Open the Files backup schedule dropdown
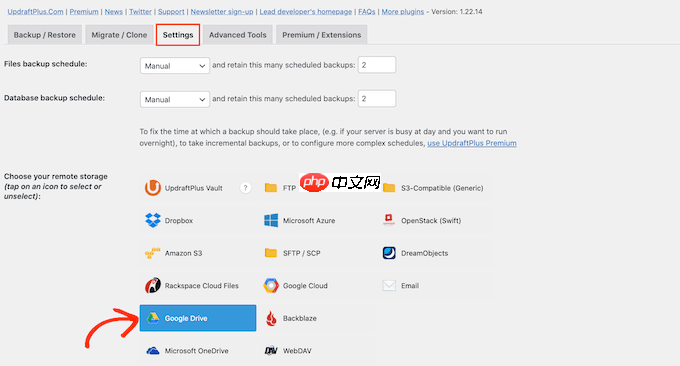Screen dimensions: 680x366 (175, 65)
